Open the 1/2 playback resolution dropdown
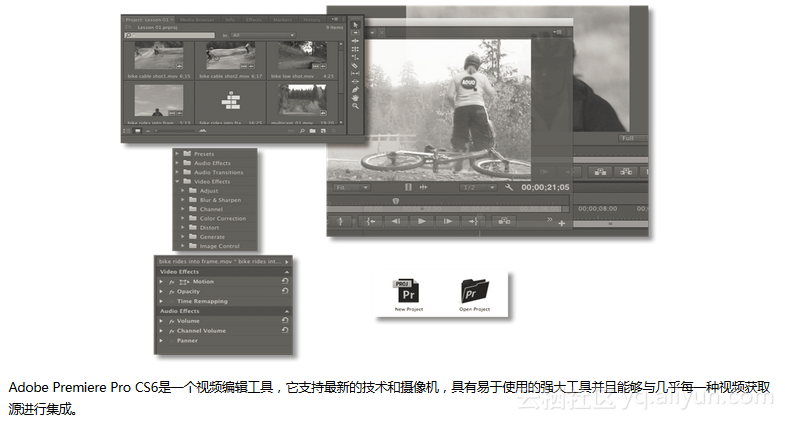The height and width of the screenshot is (421, 785). (478, 187)
